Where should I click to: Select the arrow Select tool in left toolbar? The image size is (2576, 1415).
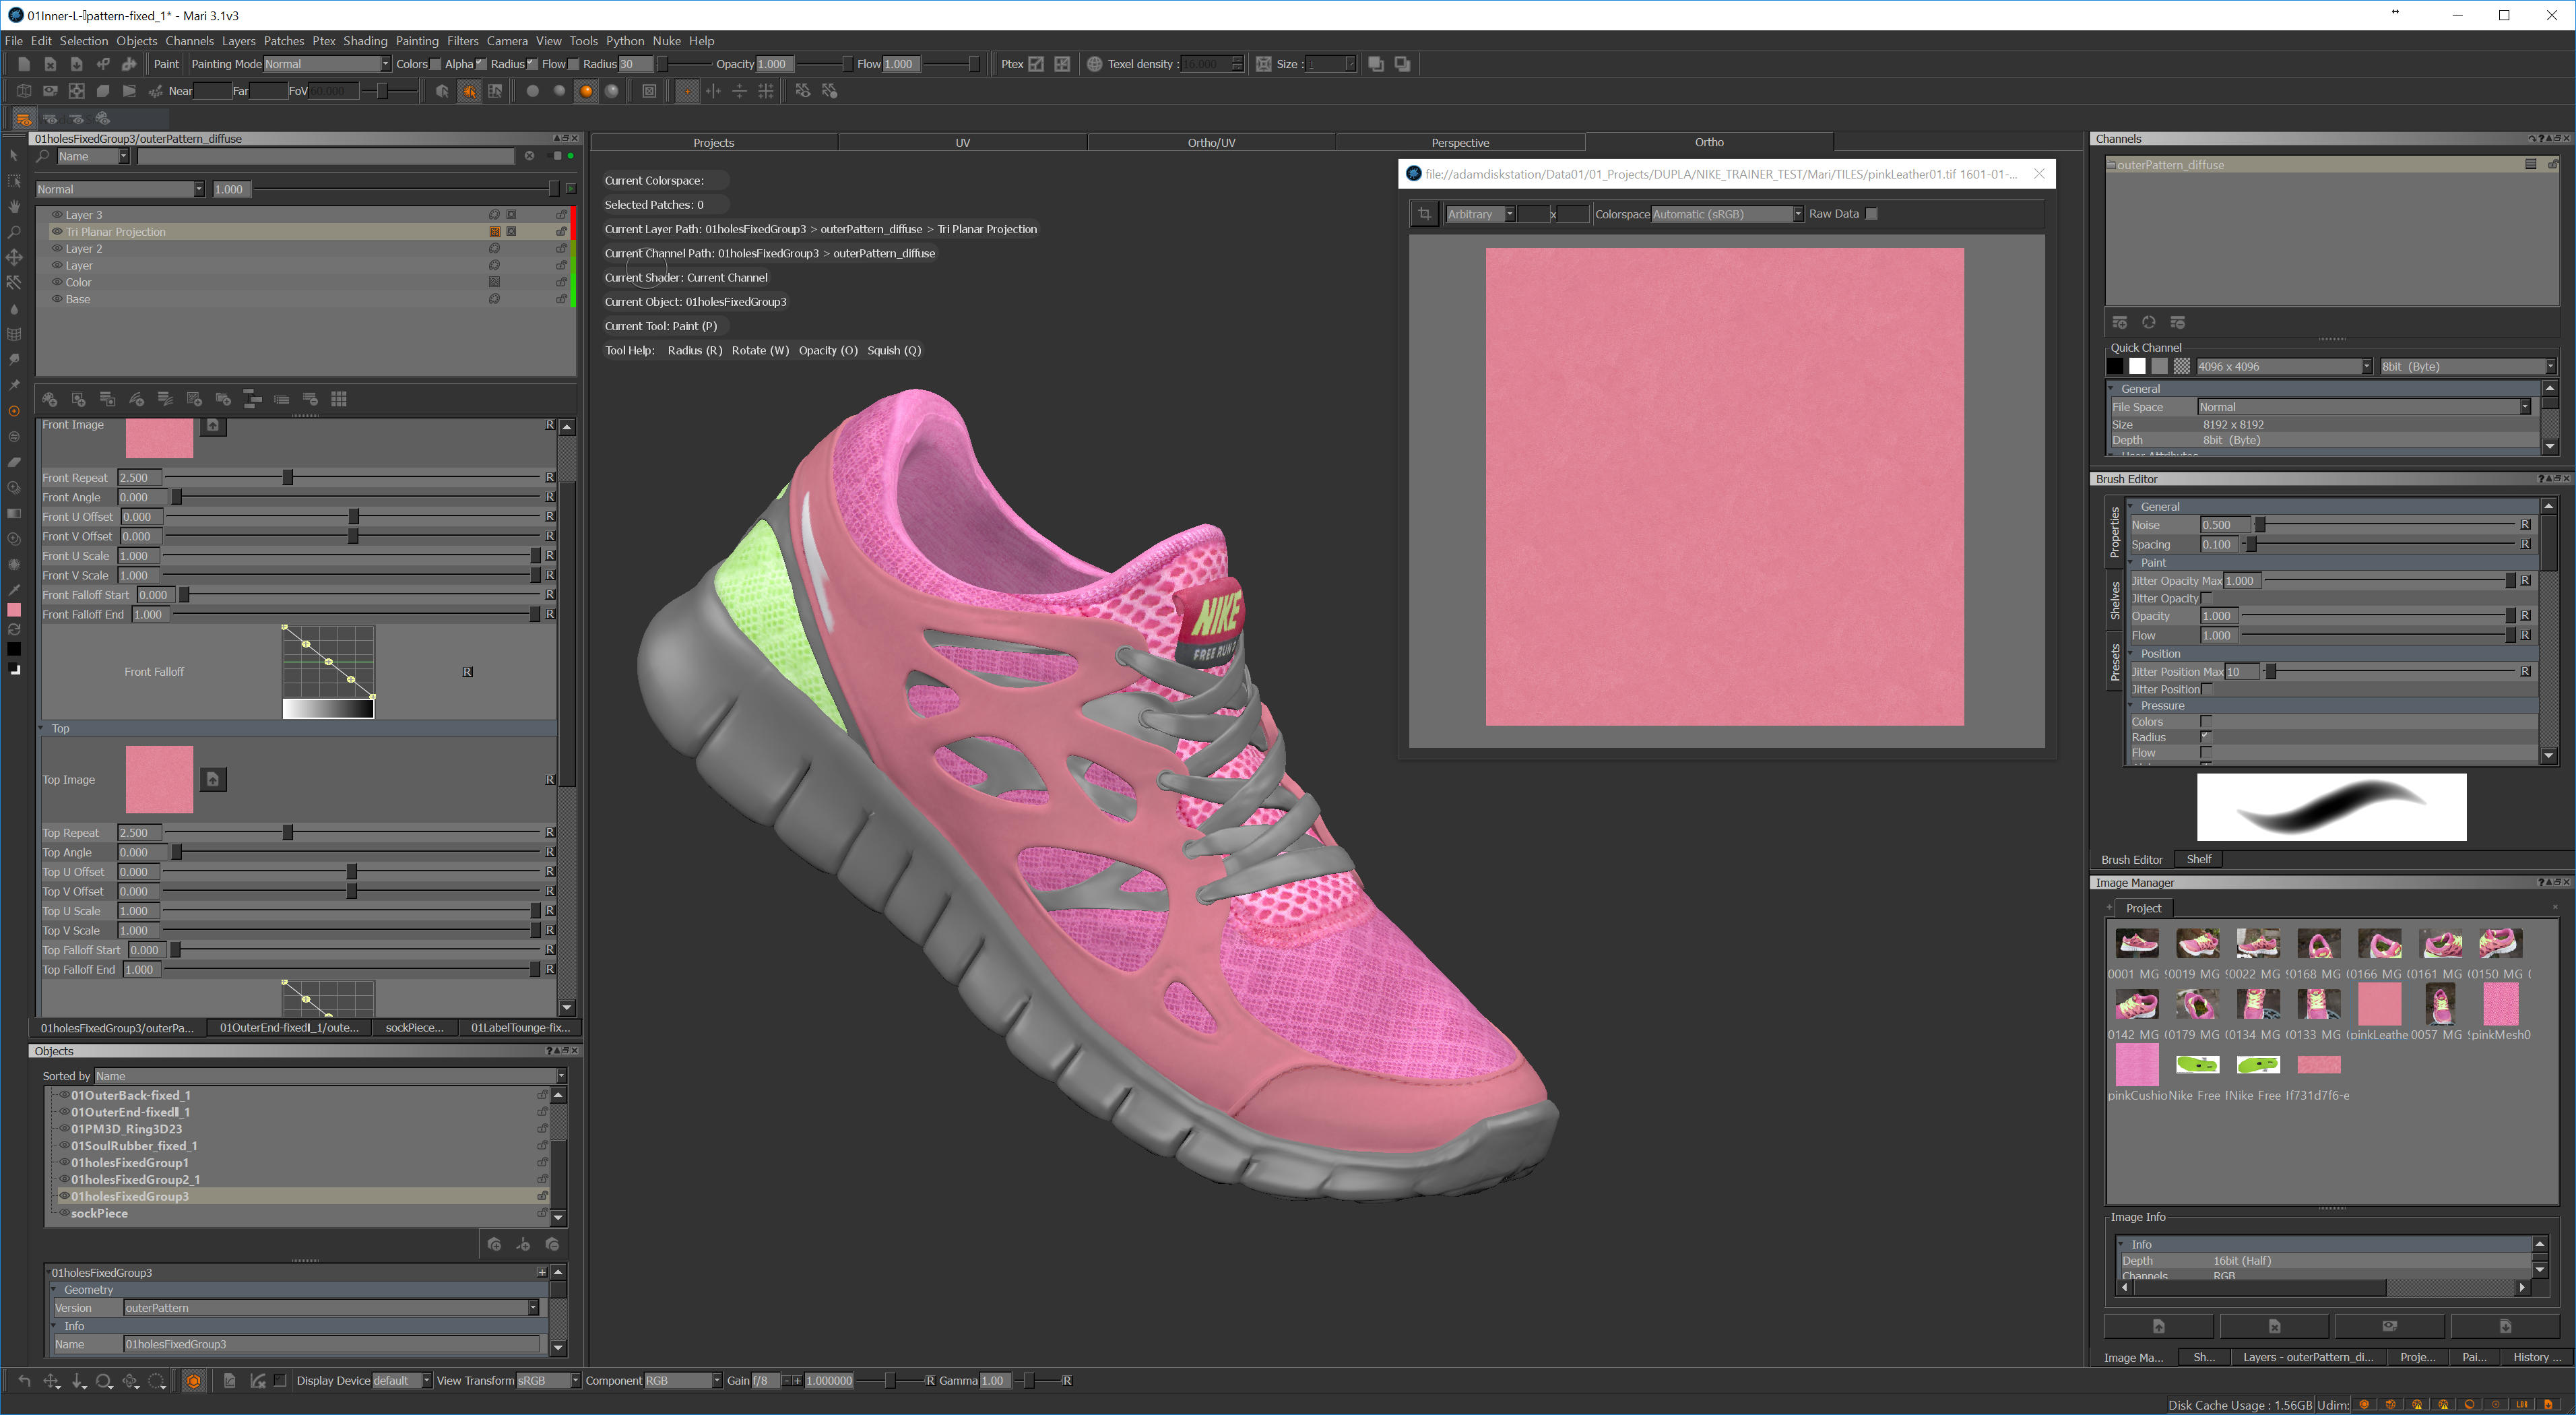(x=14, y=156)
